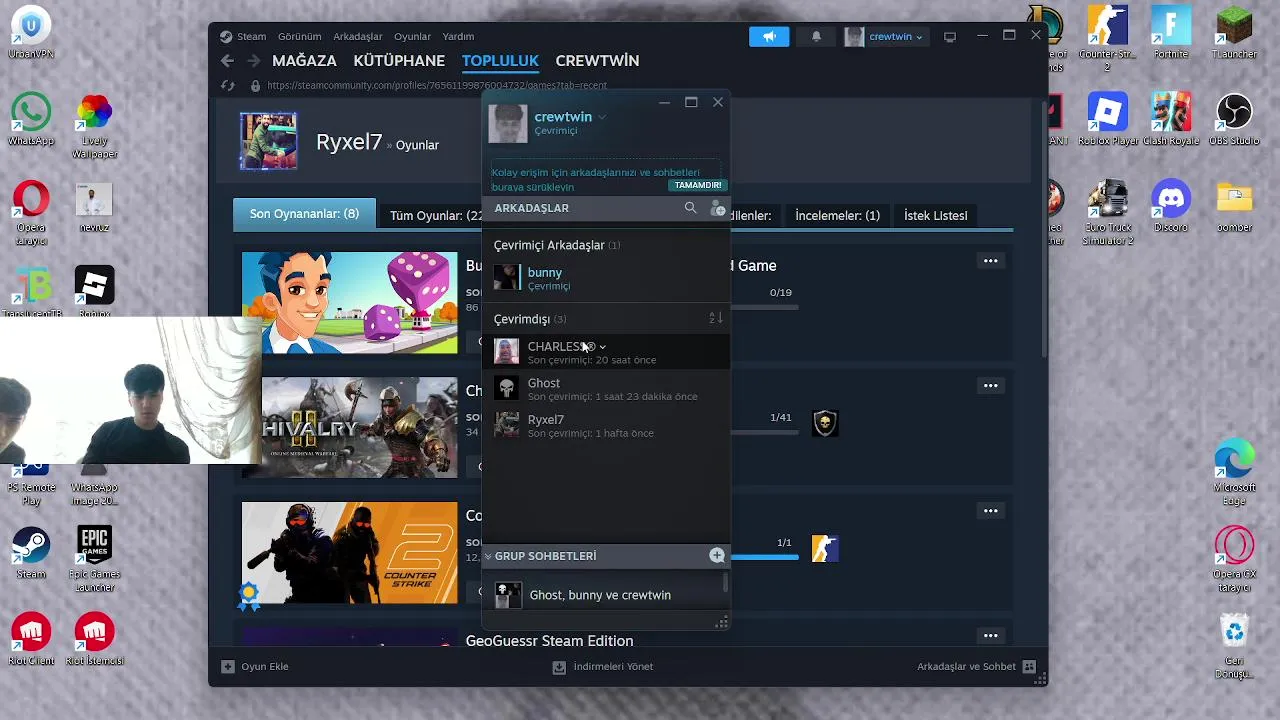Click the Ryxel7 profile avatar
This screenshot has height=720, width=1280.
coord(268,141)
